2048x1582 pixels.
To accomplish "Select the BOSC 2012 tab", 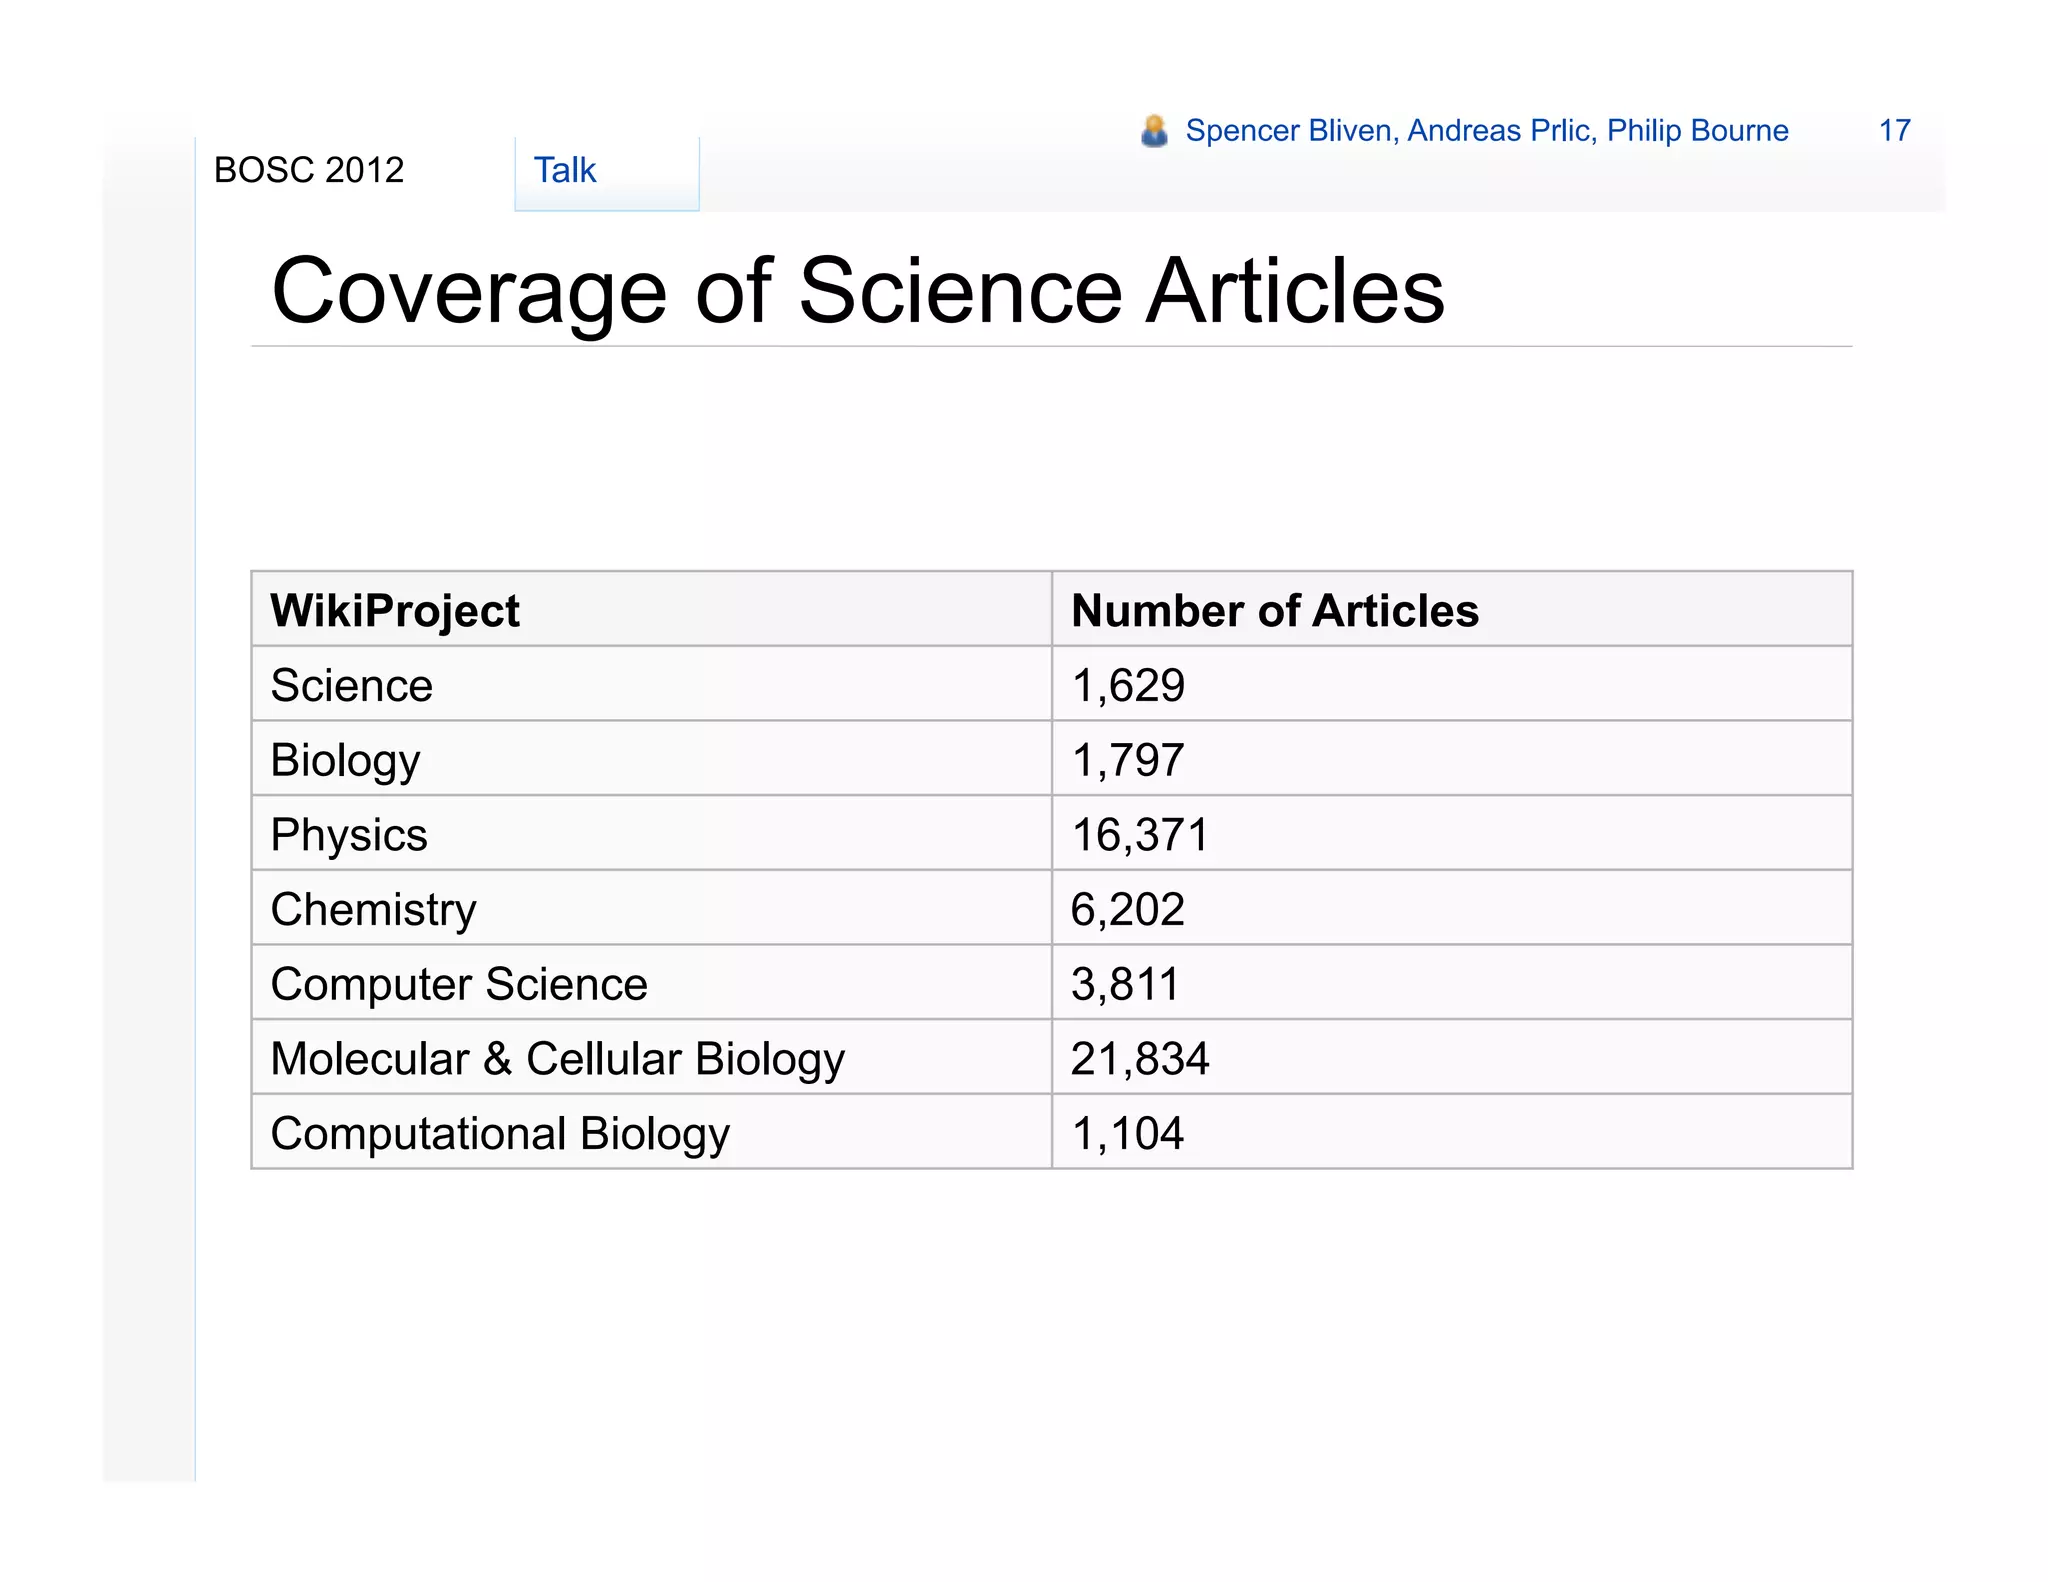I will 309,170.
